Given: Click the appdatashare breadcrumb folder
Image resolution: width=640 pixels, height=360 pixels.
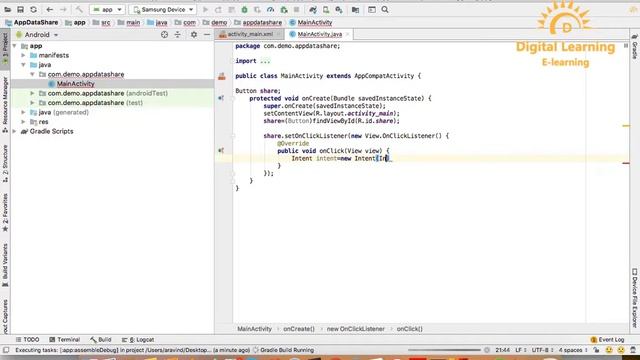Looking at the screenshot, I should coord(258,22).
